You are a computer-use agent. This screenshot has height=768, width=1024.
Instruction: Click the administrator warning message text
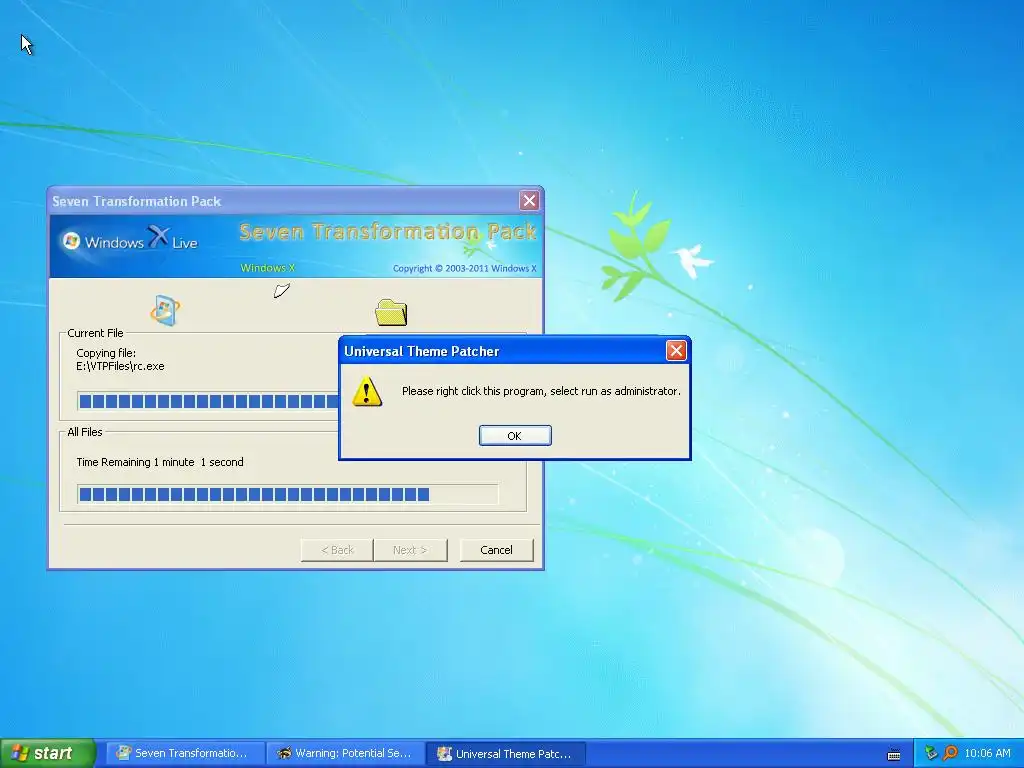click(x=541, y=391)
